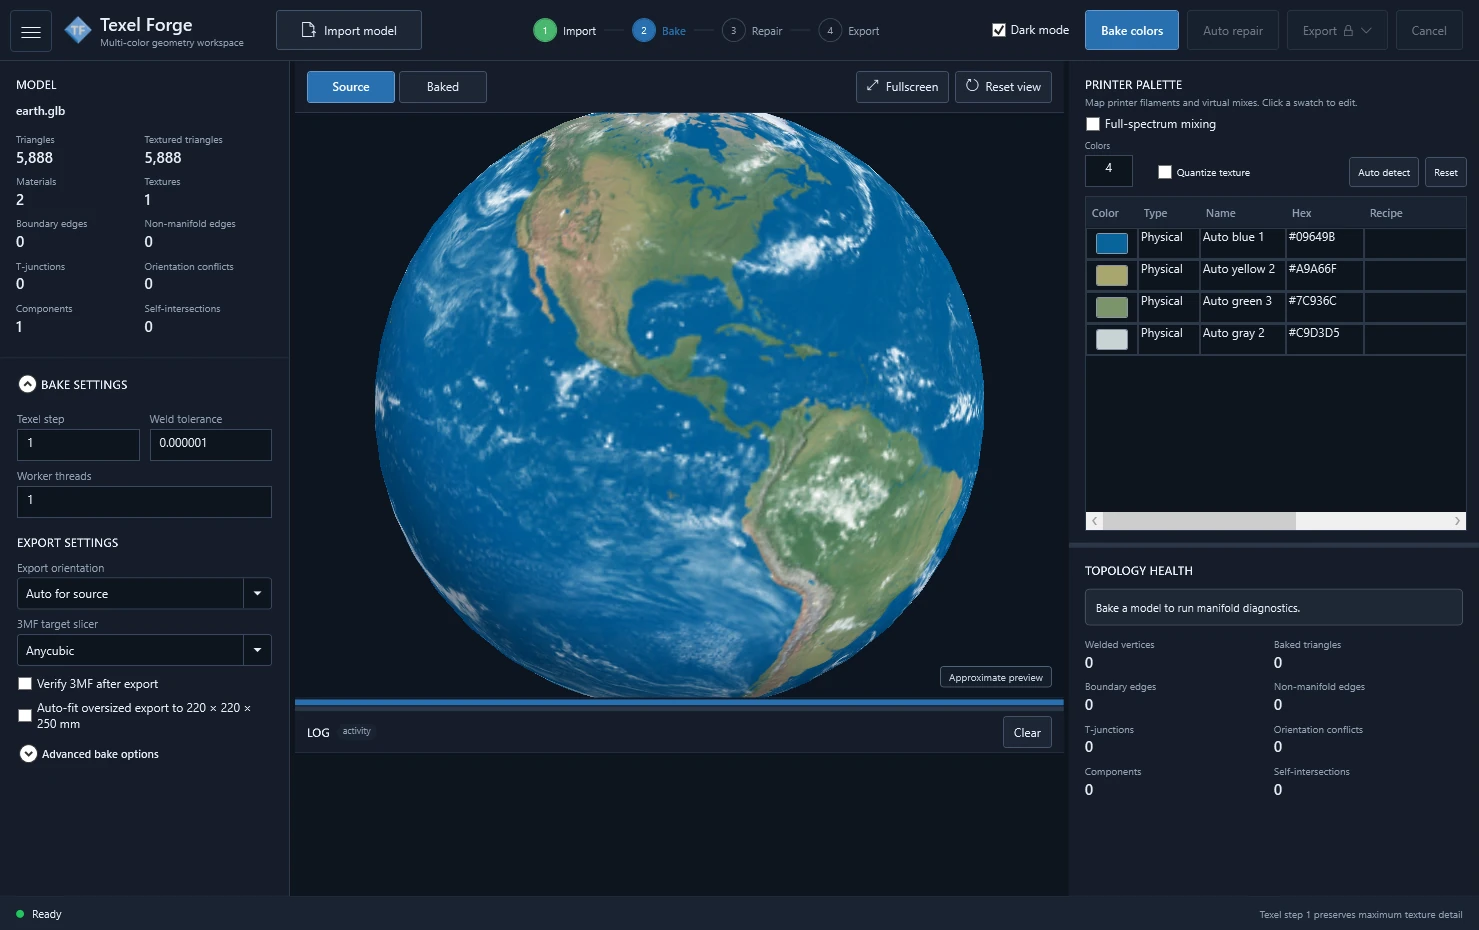The image size is (1479, 930).
Task: Enable Full-spectrum mixing
Action: coord(1093,124)
